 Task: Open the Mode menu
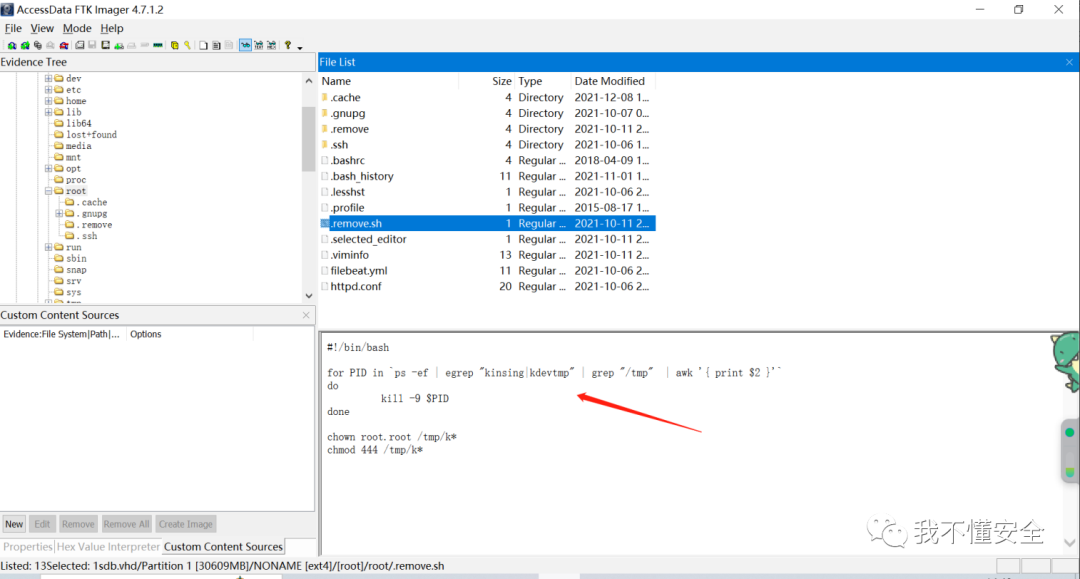click(77, 28)
